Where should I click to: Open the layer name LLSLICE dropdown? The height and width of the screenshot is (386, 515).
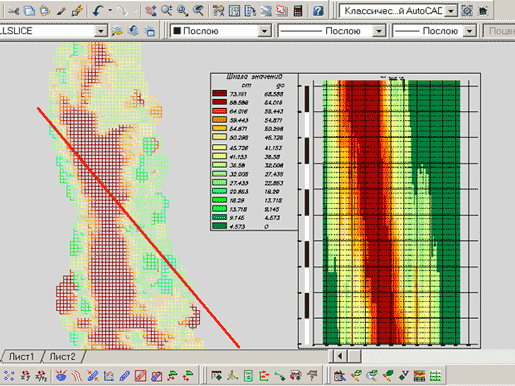click(x=100, y=31)
